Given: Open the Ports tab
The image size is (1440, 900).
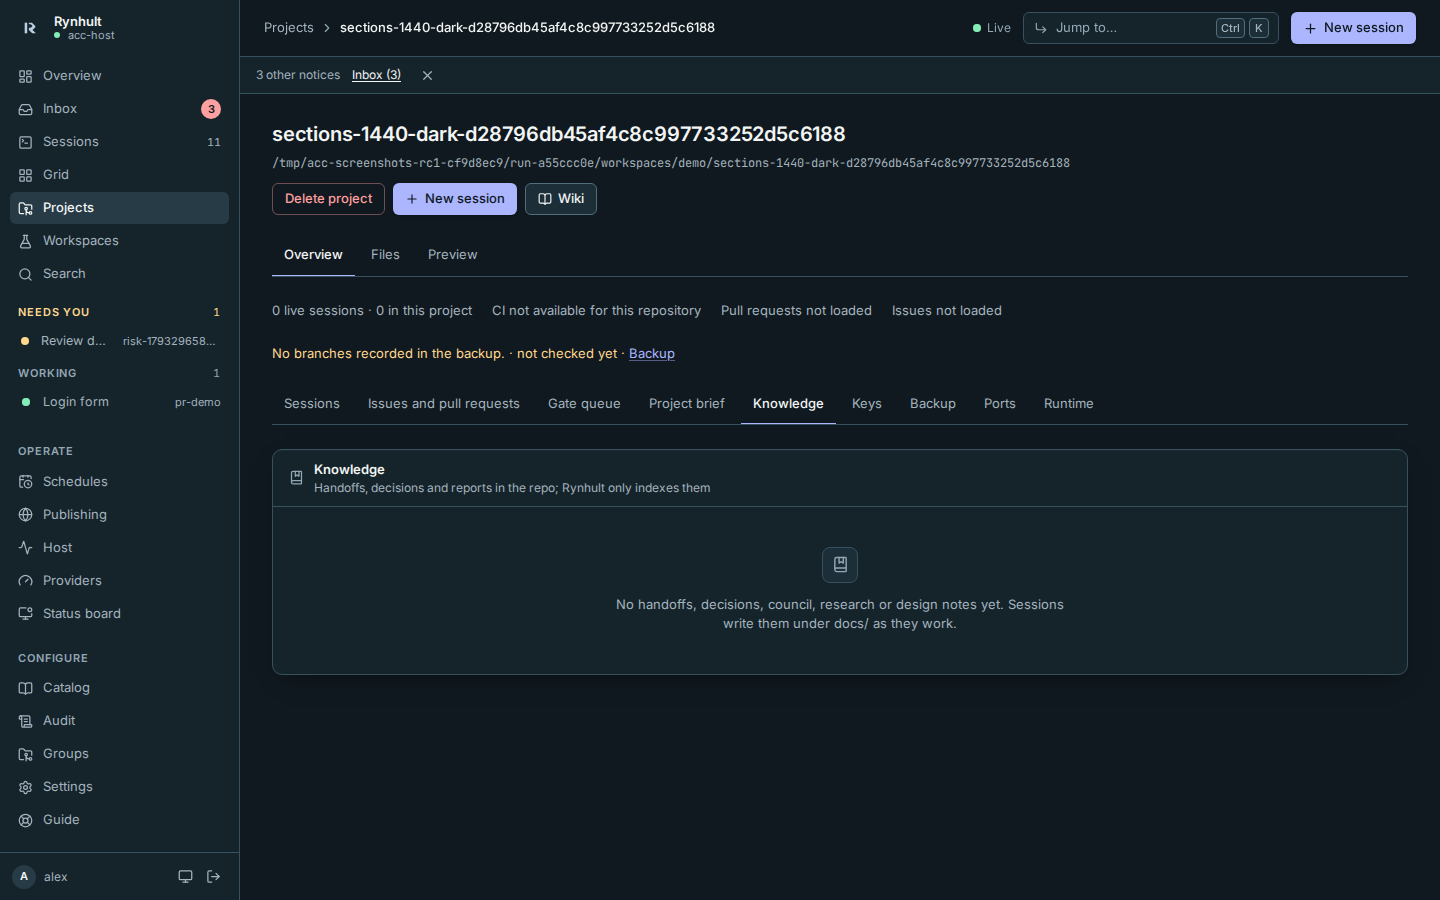Looking at the screenshot, I should [x=1000, y=404].
